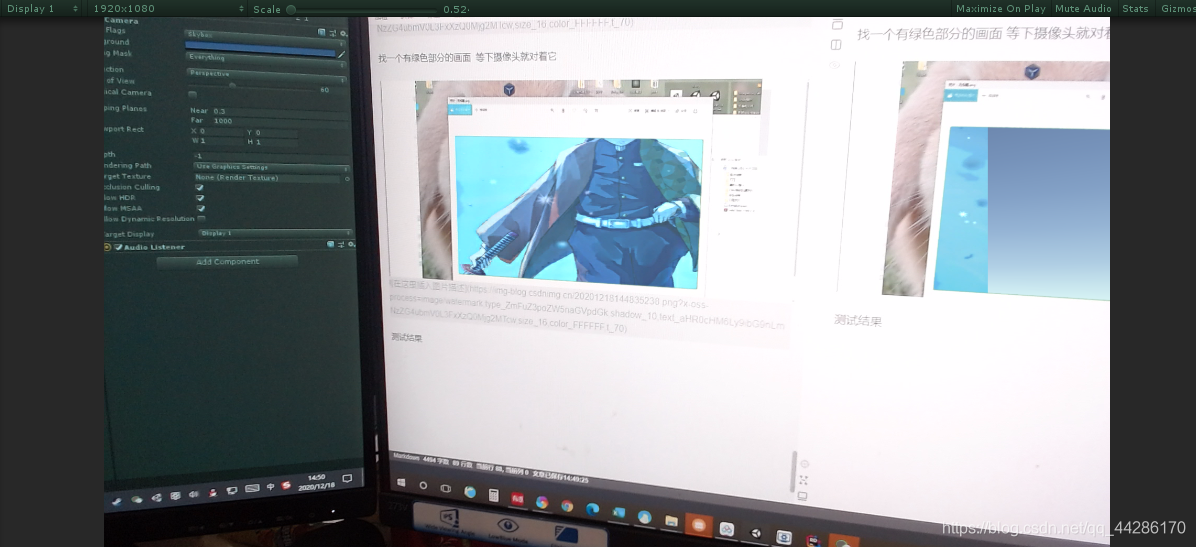
Task: Toggle the Allow HDR checkbox
Action: coord(201,198)
